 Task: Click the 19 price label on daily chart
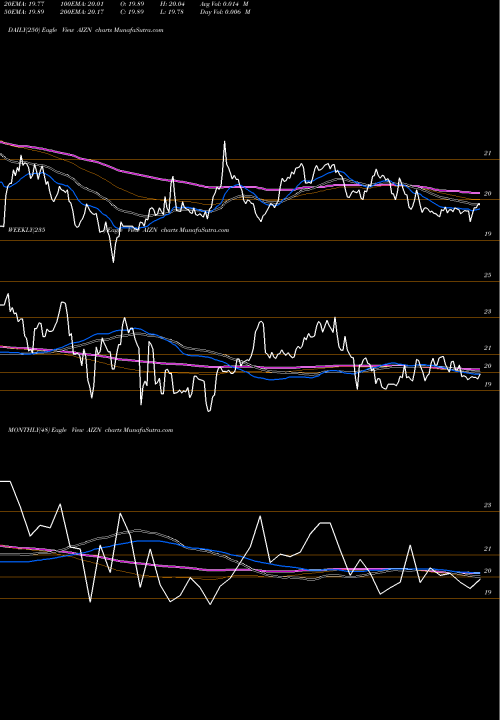click(488, 234)
